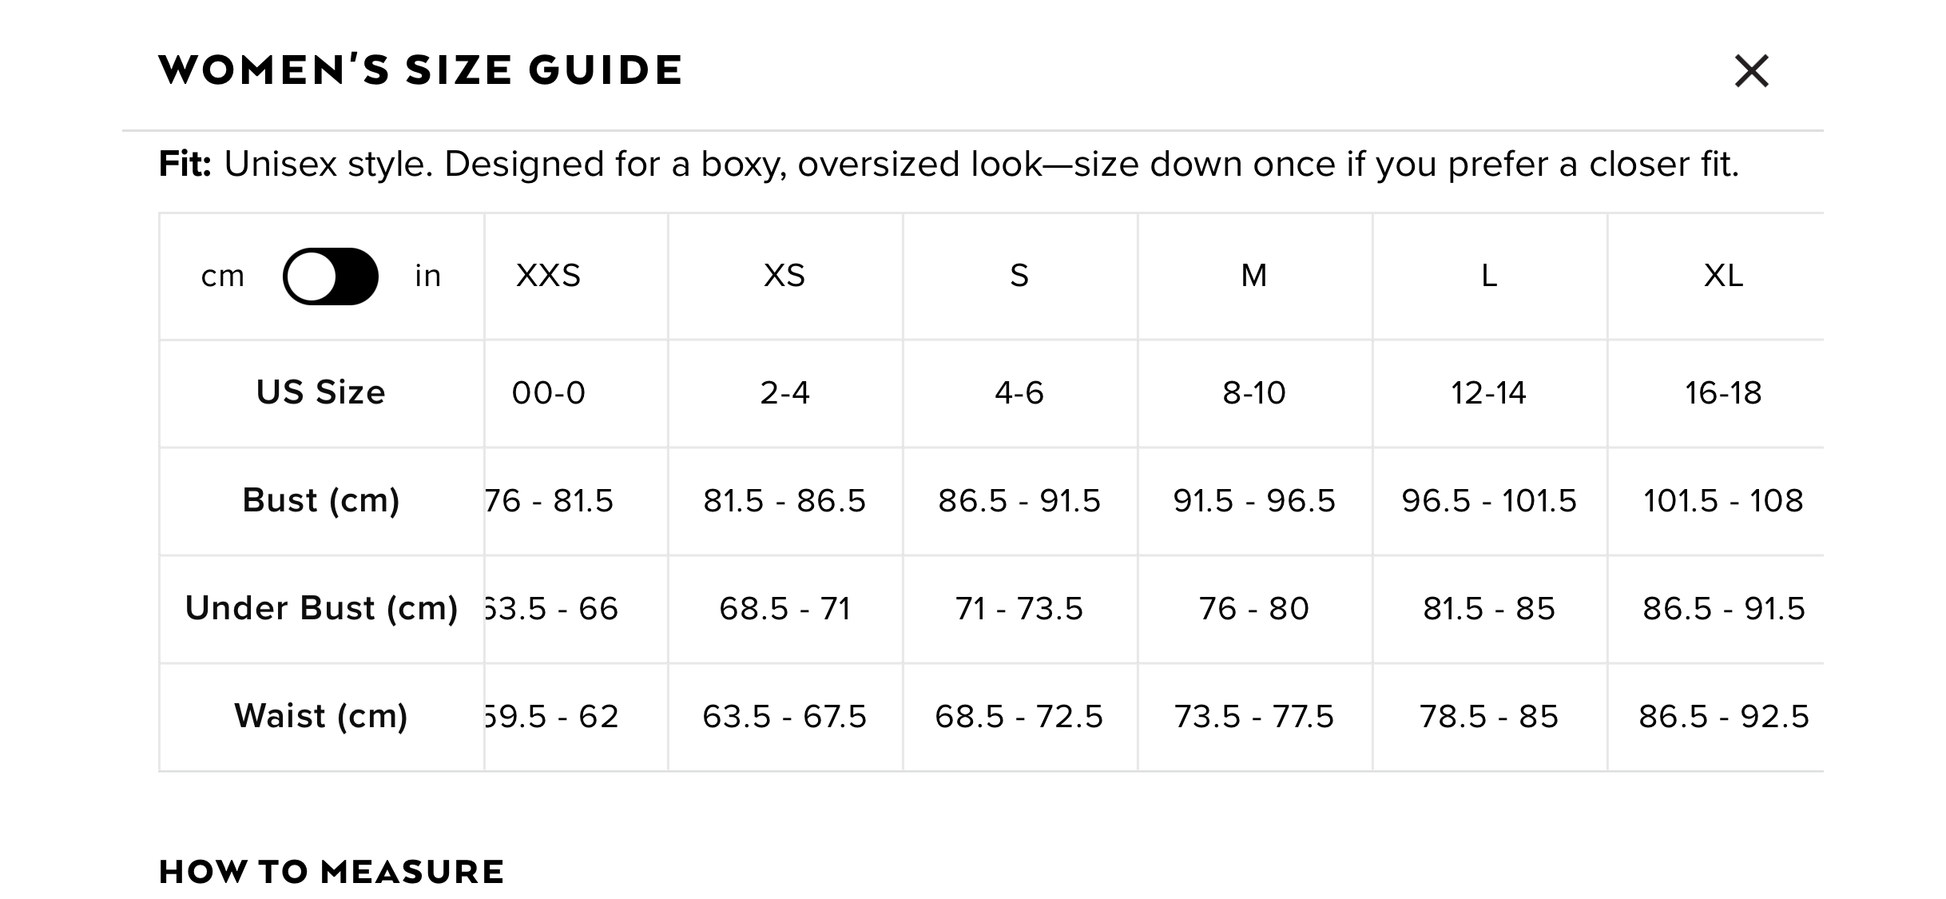Viewport: 1946px width, 899px height.
Task: Select the XXS size column header
Action: 548,276
